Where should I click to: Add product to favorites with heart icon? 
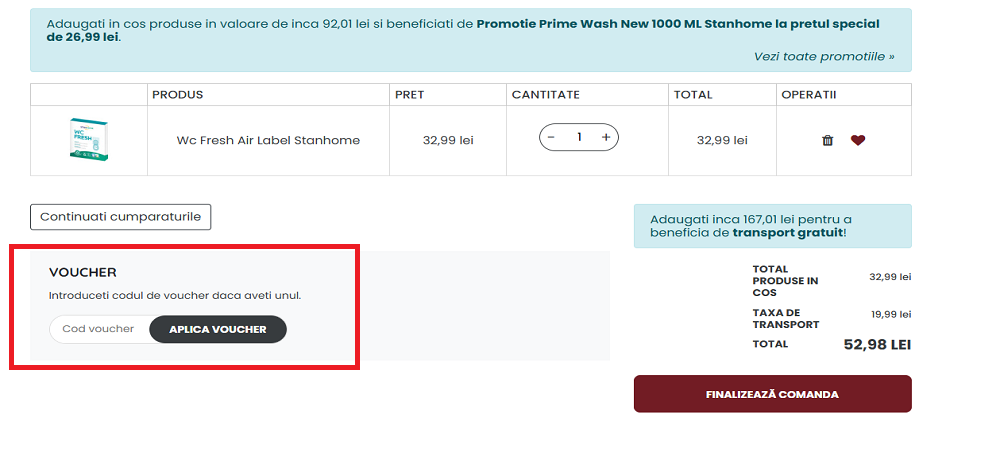click(x=858, y=141)
